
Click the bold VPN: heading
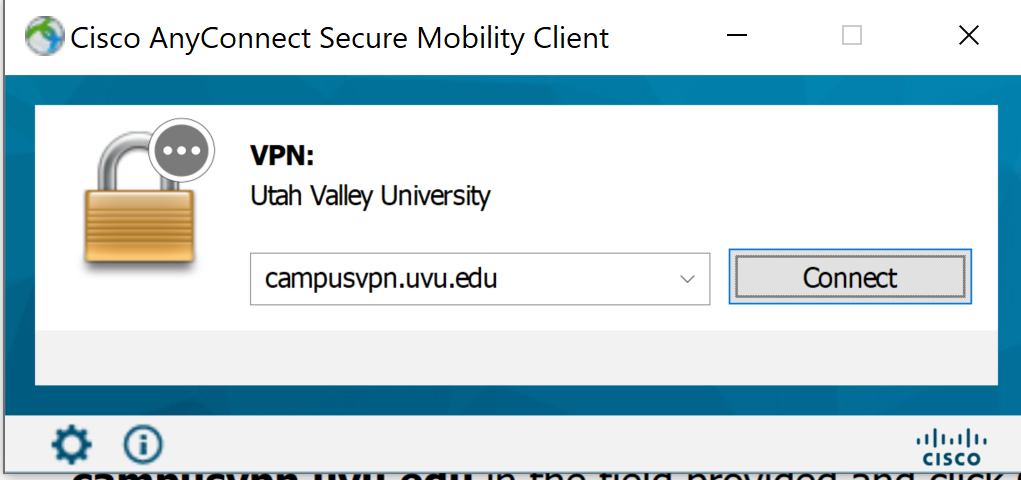[282, 157]
